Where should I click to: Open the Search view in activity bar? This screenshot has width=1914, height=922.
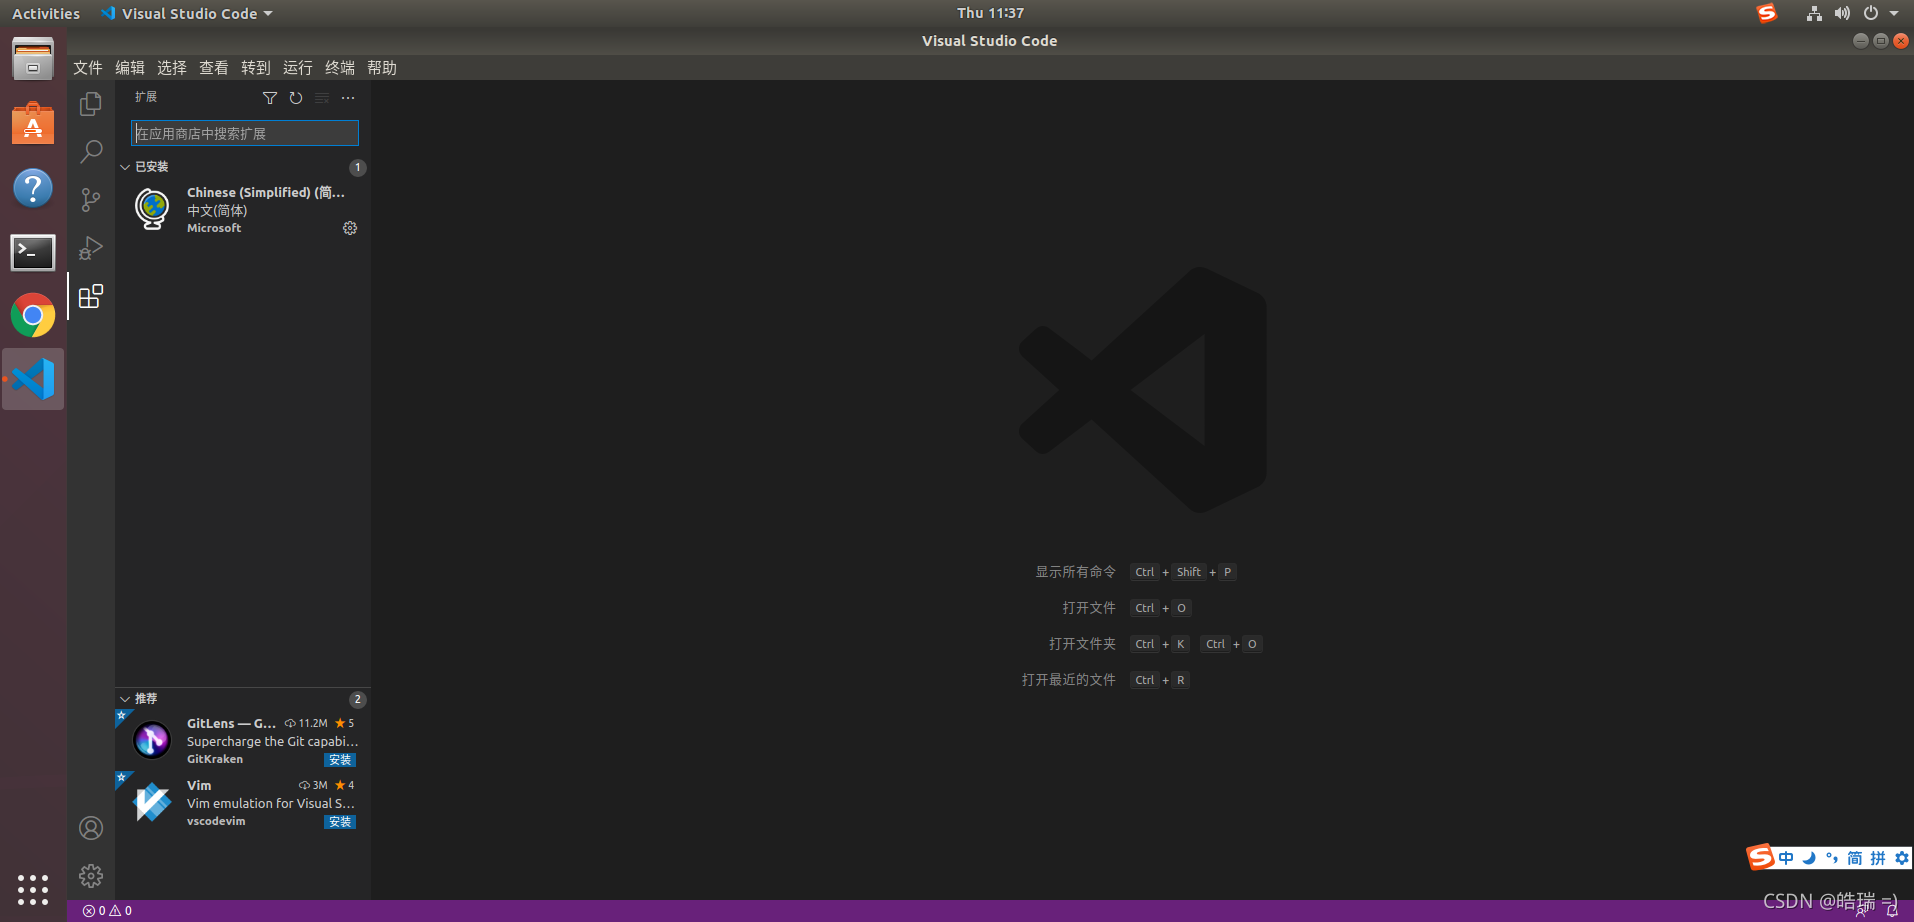[x=91, y=152]
